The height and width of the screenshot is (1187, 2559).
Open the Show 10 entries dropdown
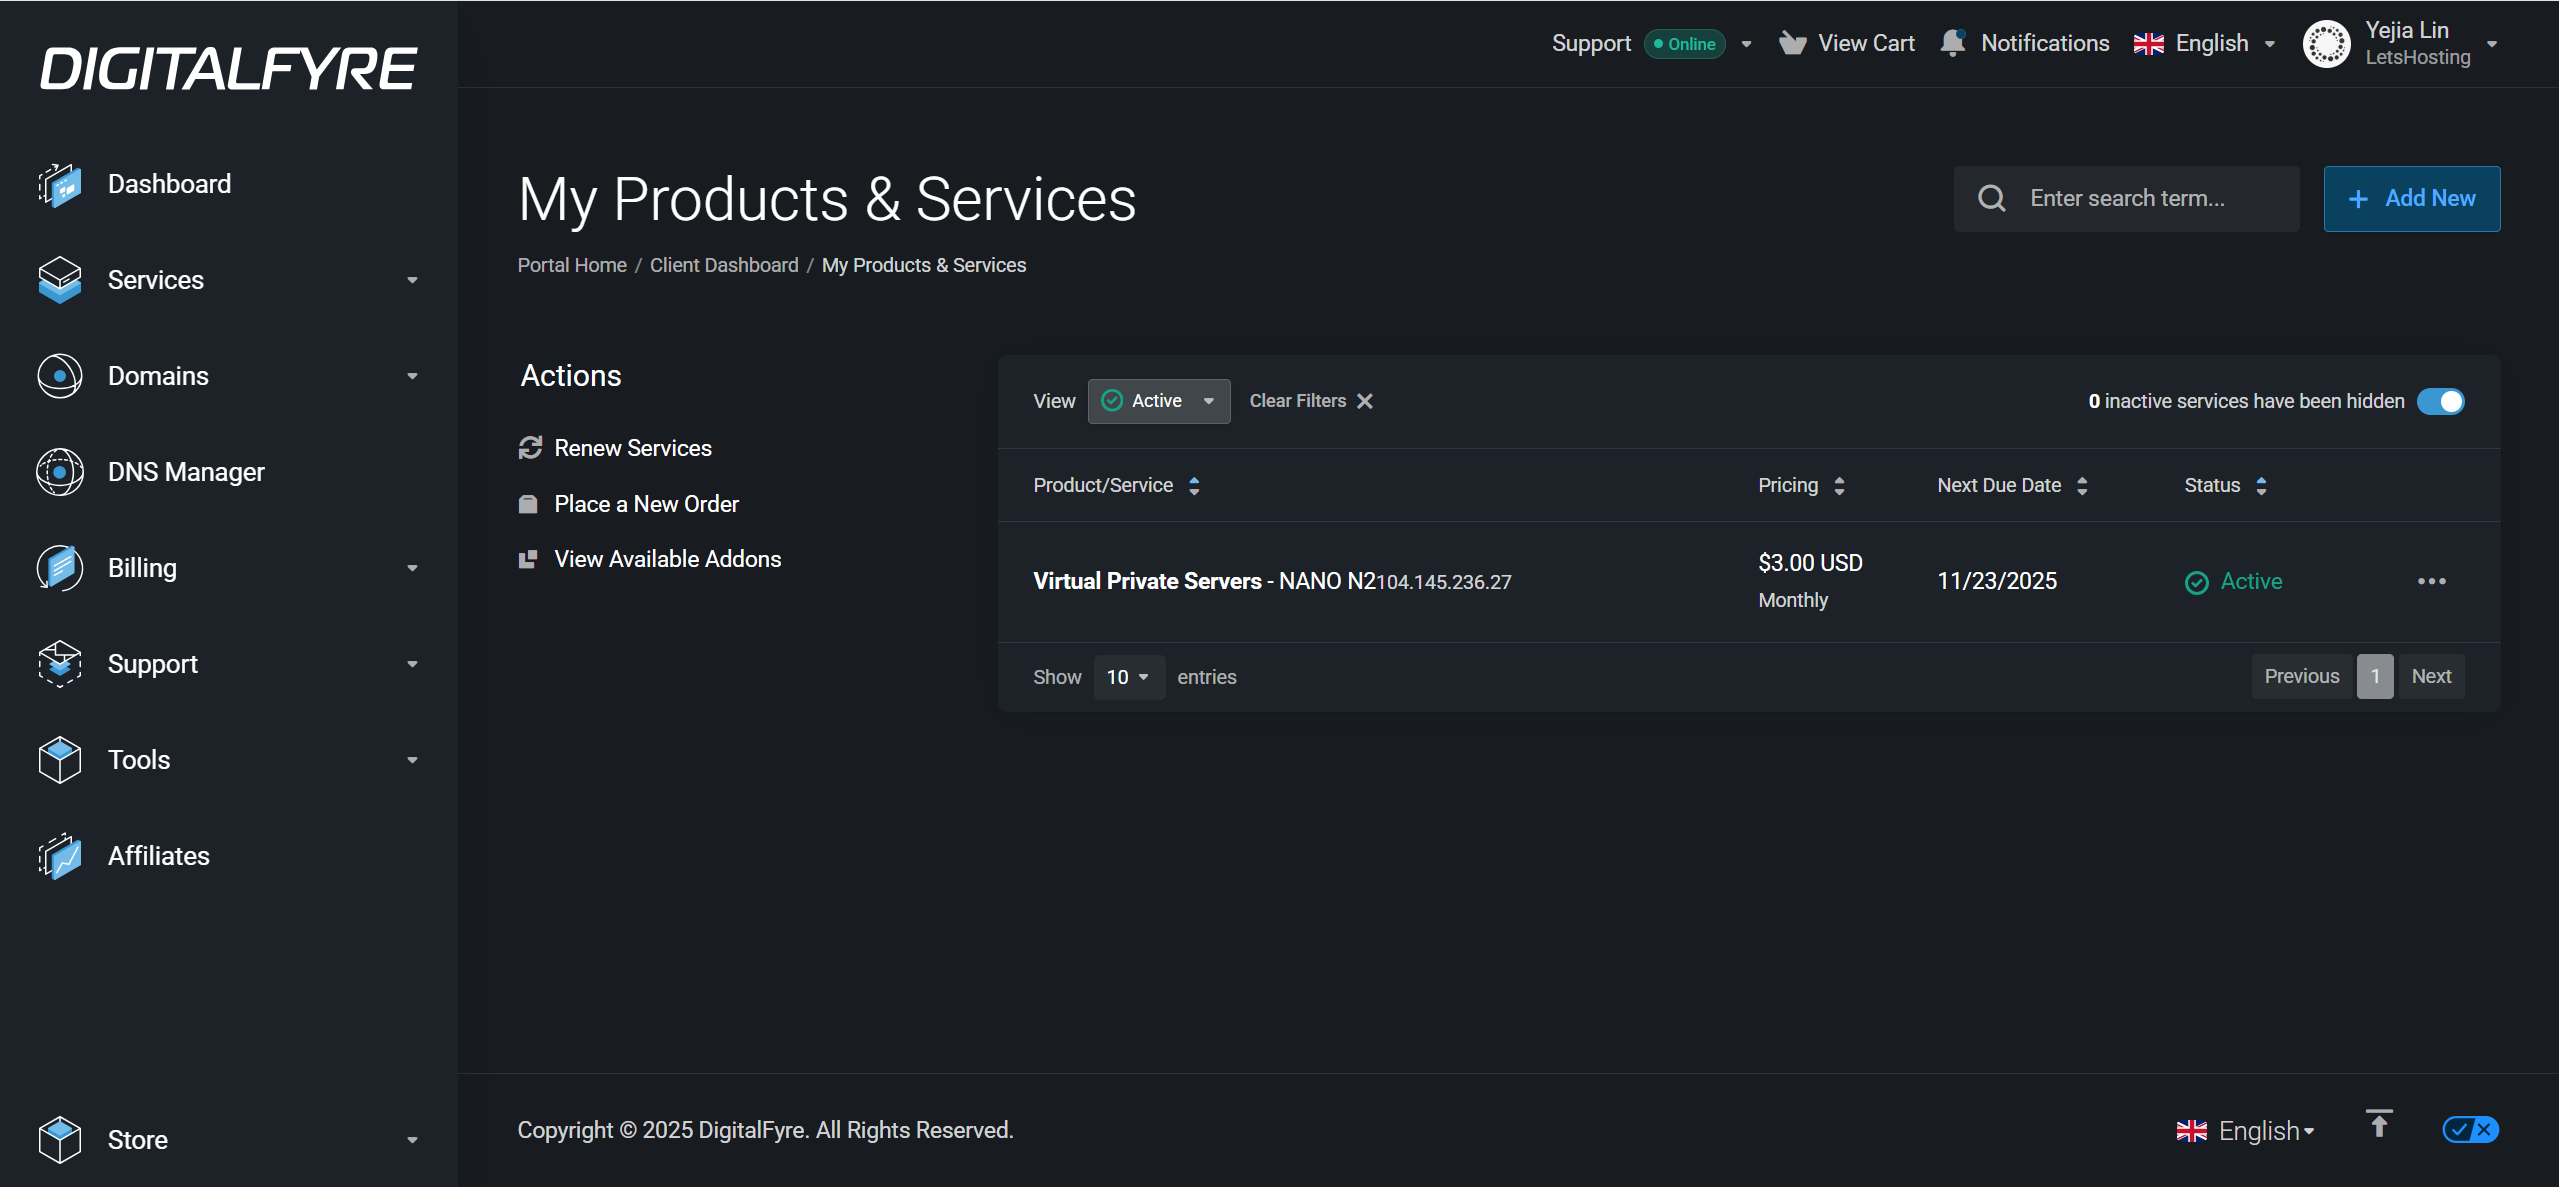[1129, 677]
